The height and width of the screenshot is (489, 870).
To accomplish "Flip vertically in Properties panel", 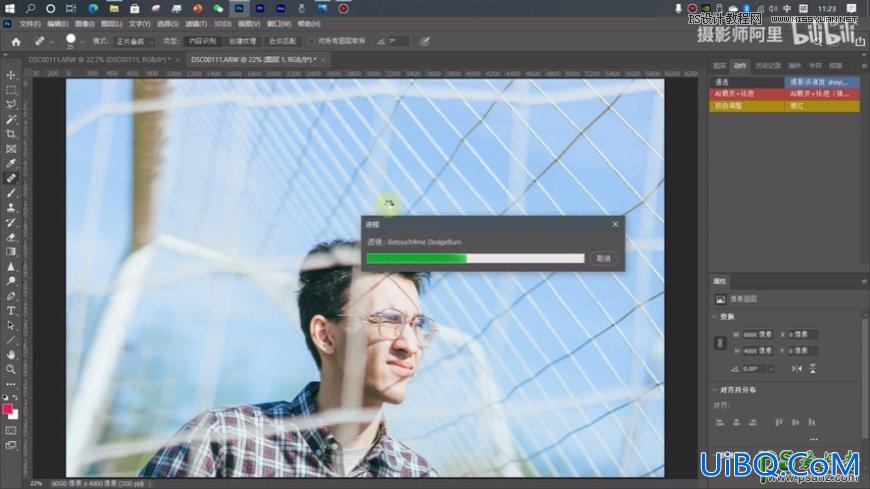I will (x=813, y=369).
